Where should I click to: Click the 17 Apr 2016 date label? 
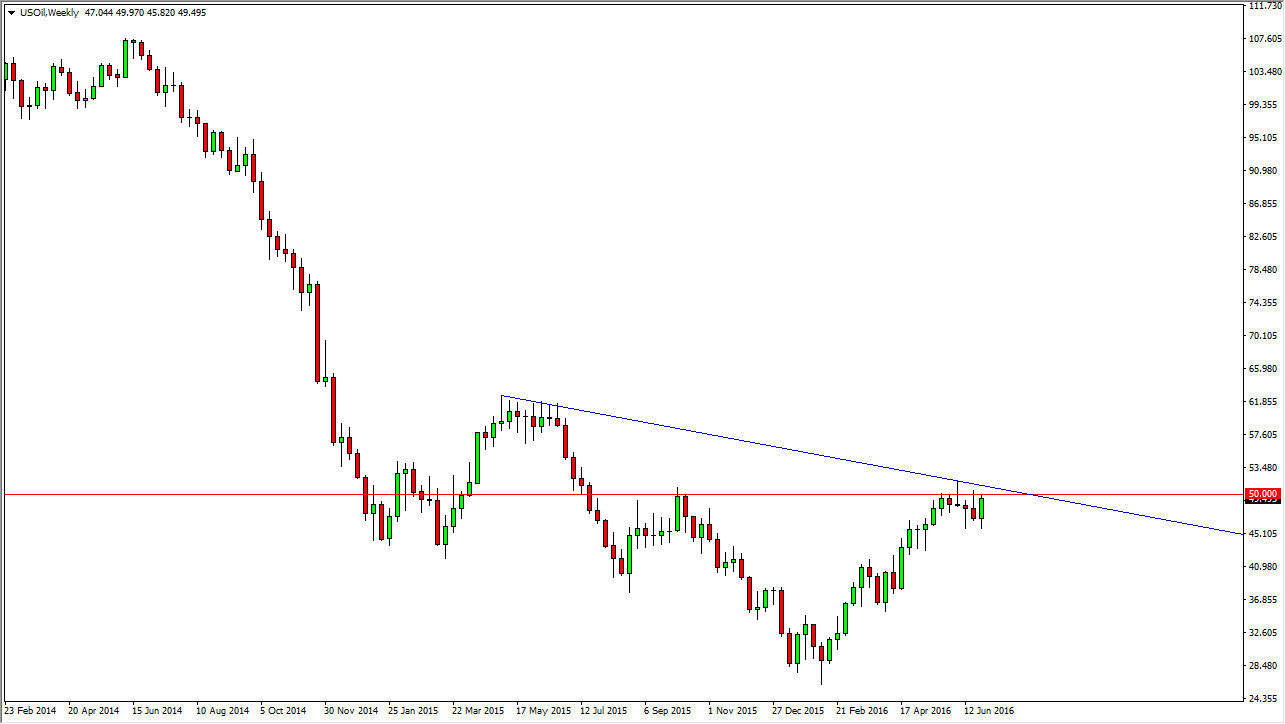[x=928, y=711]
